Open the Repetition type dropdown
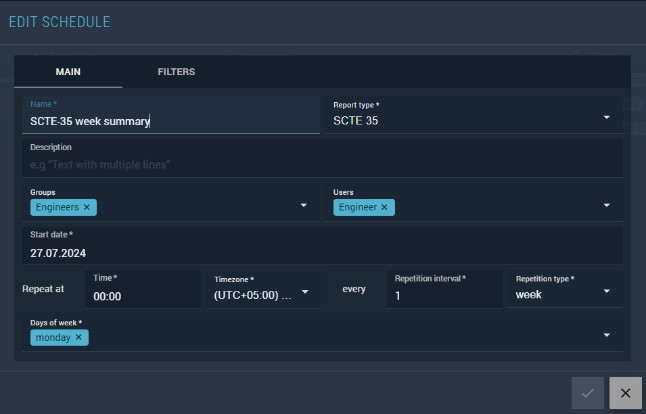 606,293
